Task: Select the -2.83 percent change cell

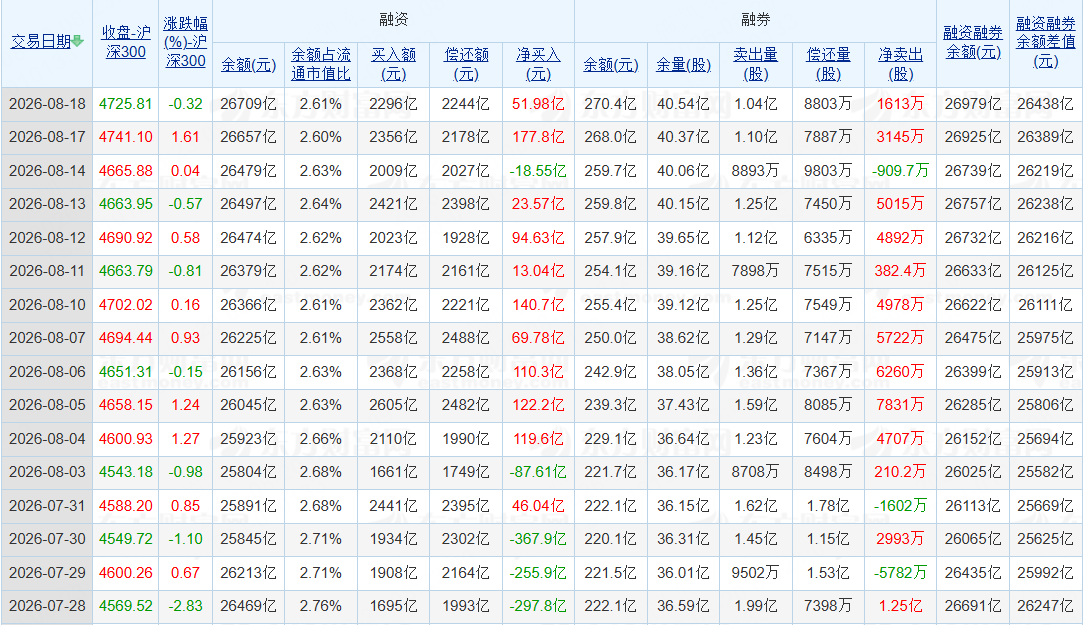Action: [185, 606]
